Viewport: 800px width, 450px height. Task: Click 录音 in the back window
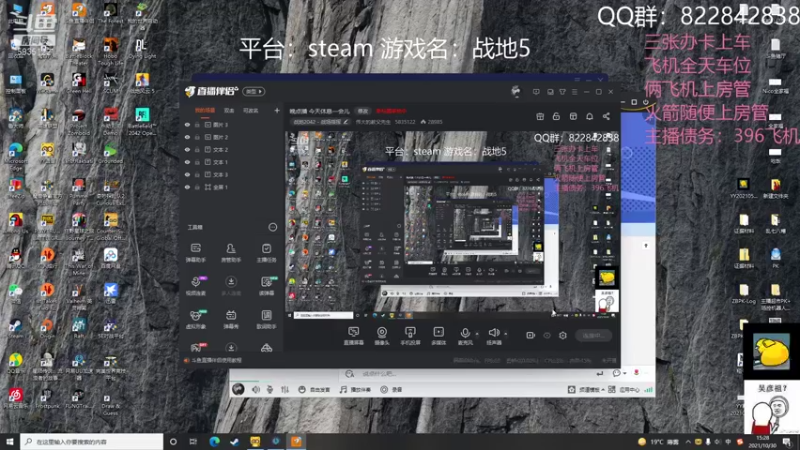point(391,390)
